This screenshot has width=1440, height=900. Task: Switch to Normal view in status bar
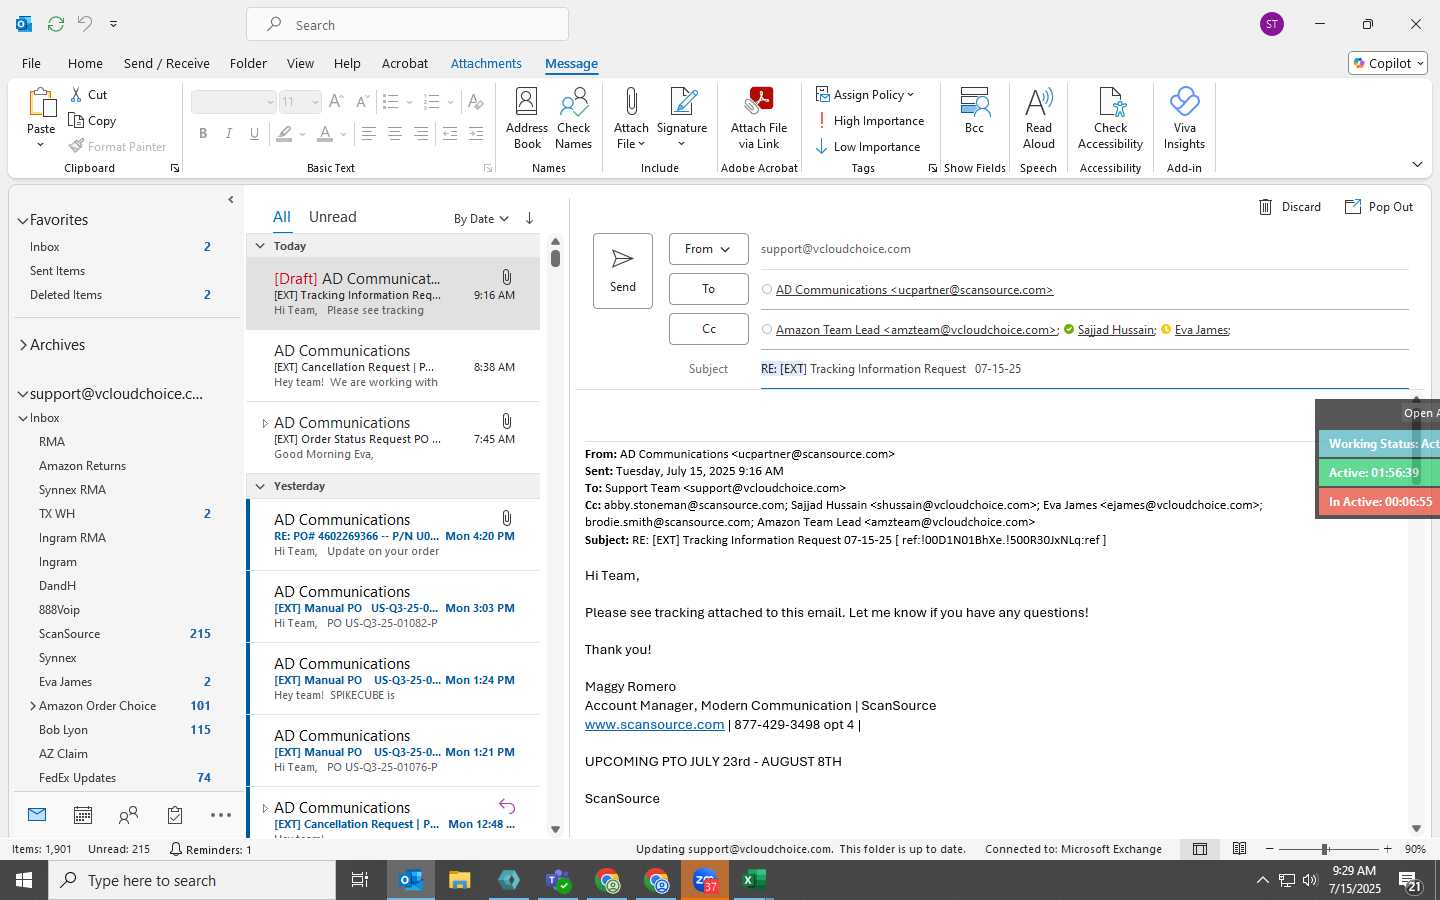pos(1200,849)
